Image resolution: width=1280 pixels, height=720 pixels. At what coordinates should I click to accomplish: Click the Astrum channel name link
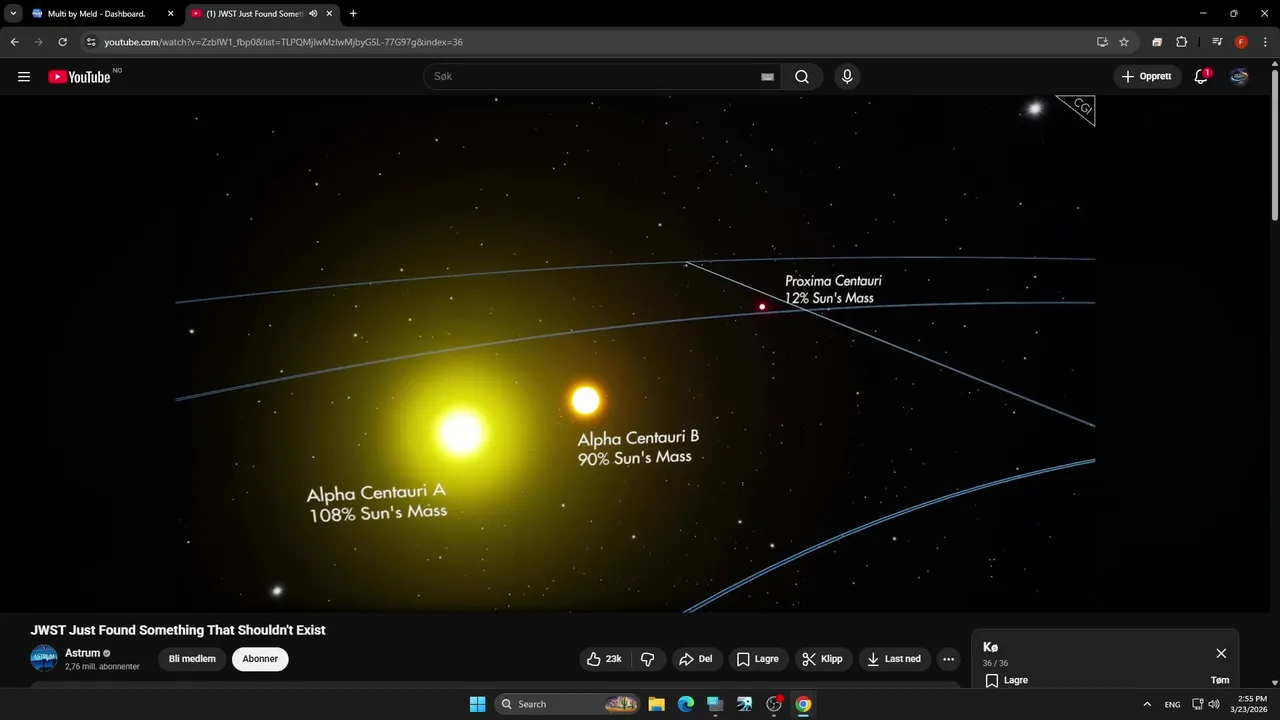[x=83, y=653]
